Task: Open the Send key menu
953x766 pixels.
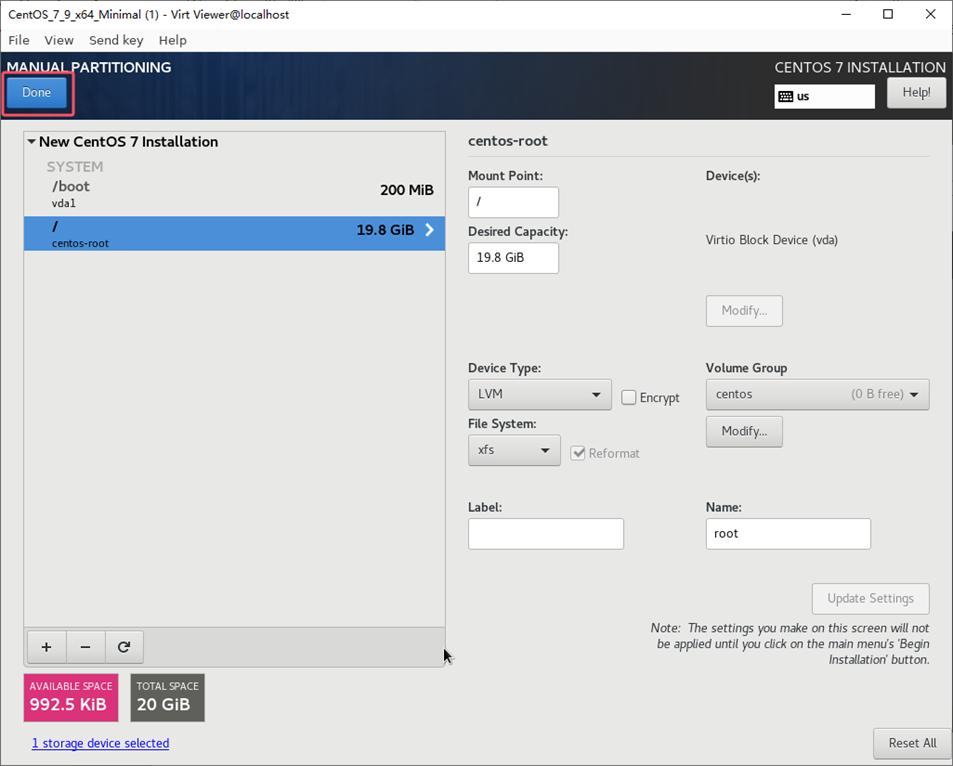Action: (x=116, y=40)
